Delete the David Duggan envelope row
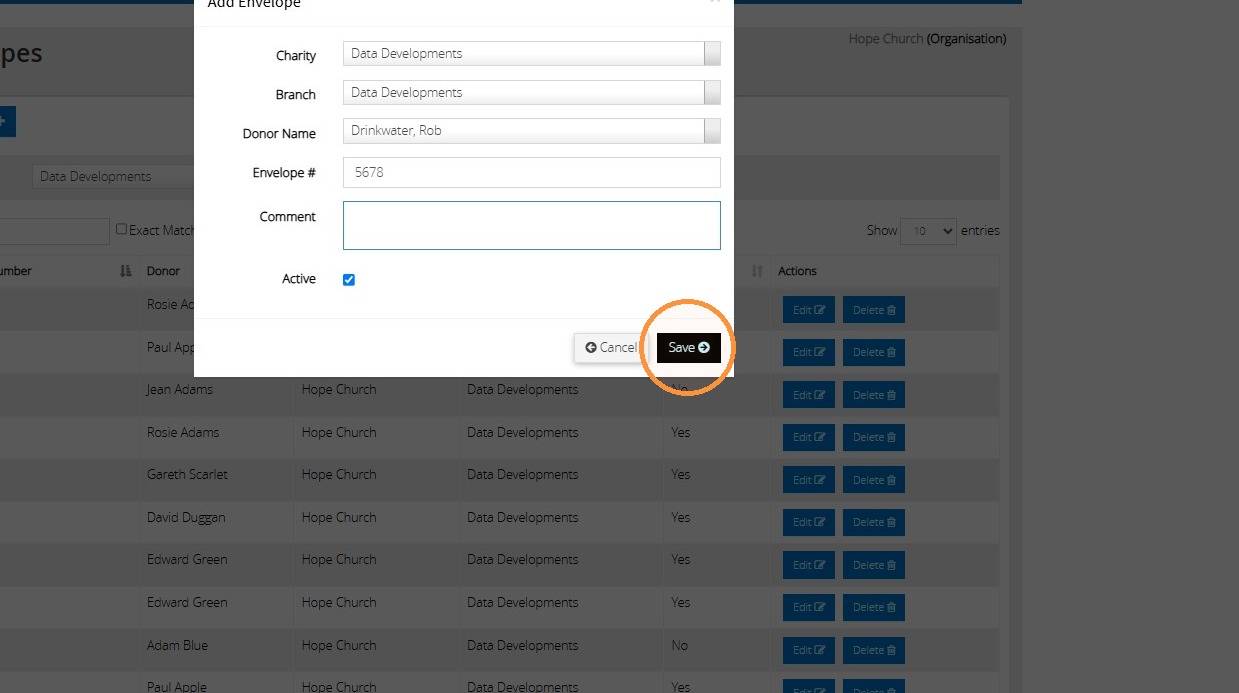Viewport: 1239px width, 693px height. click(x=873, y=522)
